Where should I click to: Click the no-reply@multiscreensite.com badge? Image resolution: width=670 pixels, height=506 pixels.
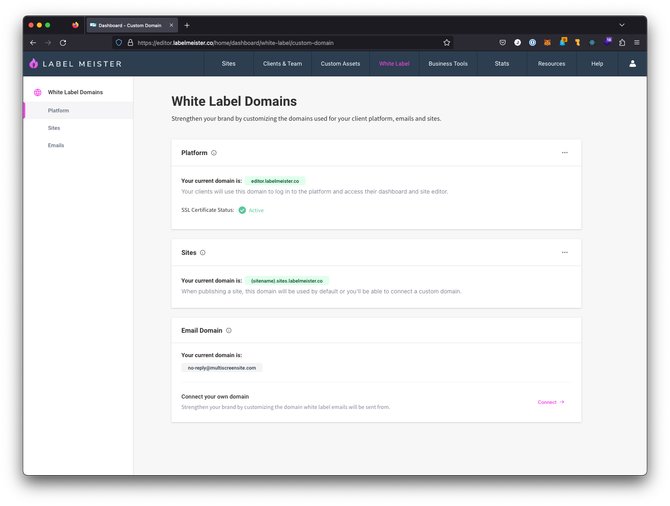point(222,368)
